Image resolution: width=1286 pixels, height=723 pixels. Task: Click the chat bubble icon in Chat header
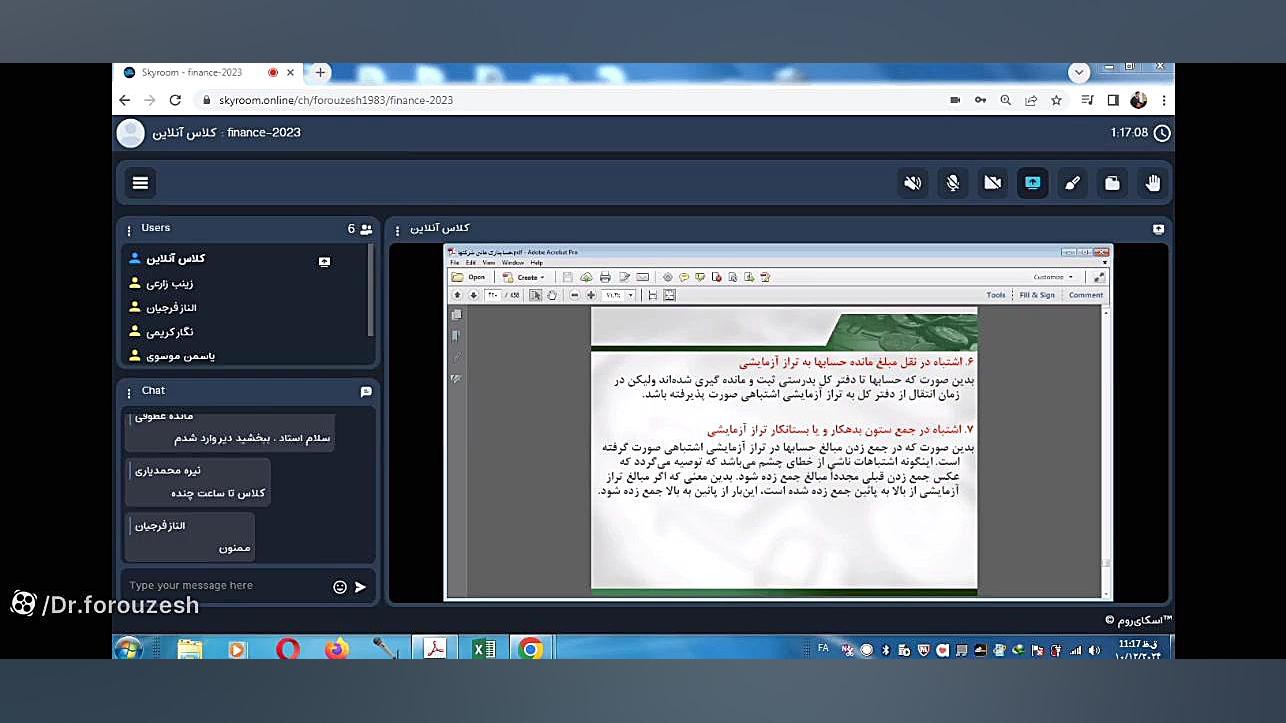coord(366,392)
